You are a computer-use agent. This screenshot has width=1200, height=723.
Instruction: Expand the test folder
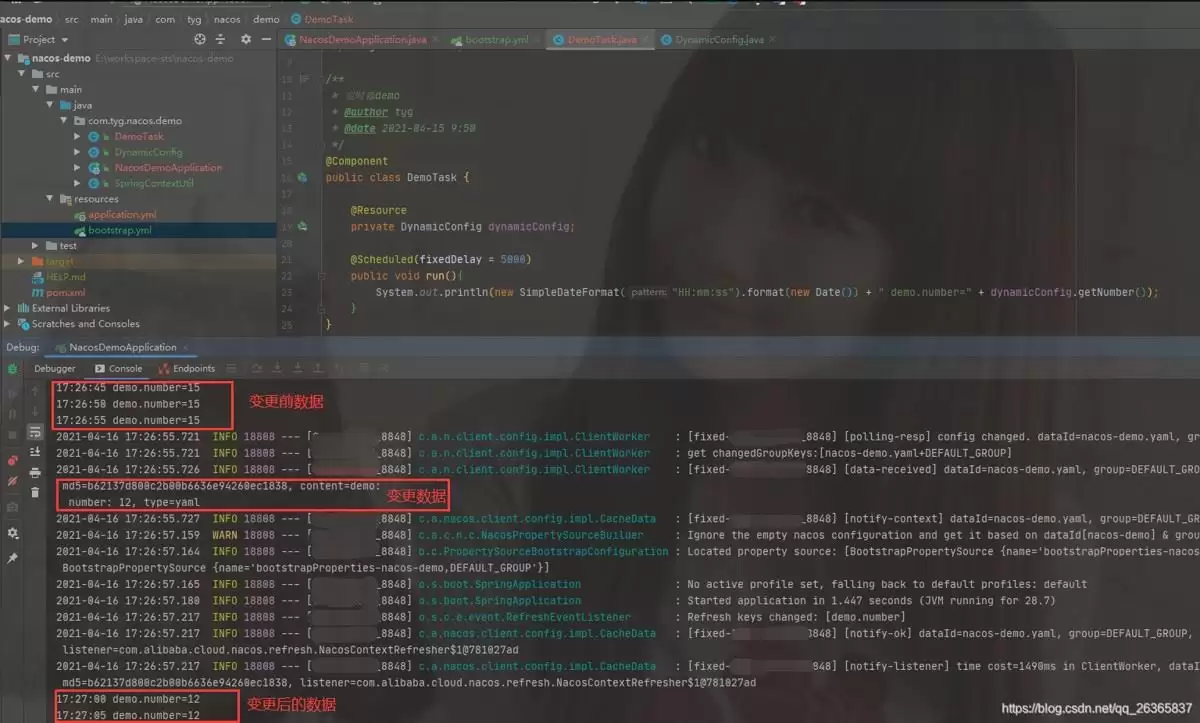(36, 246)
